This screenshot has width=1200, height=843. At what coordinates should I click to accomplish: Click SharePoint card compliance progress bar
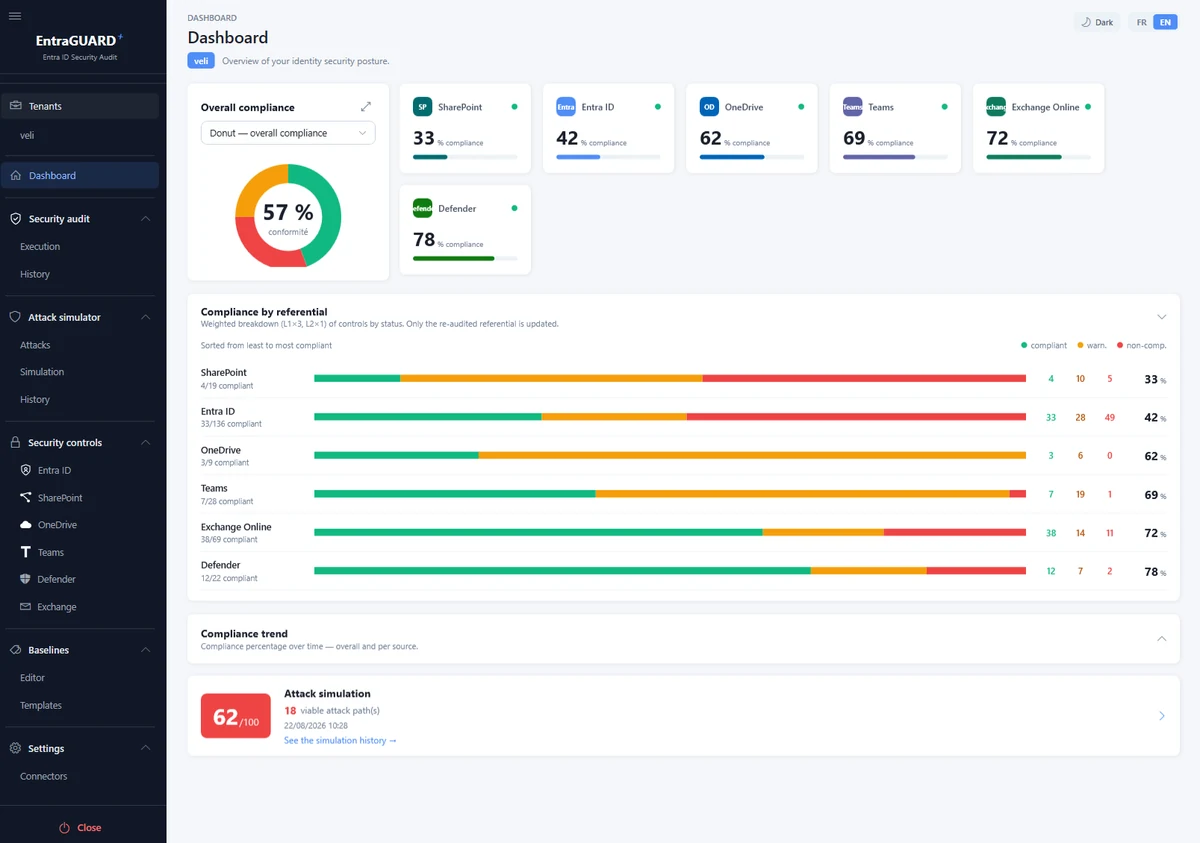pyautogui.click(x=465, y=157)
